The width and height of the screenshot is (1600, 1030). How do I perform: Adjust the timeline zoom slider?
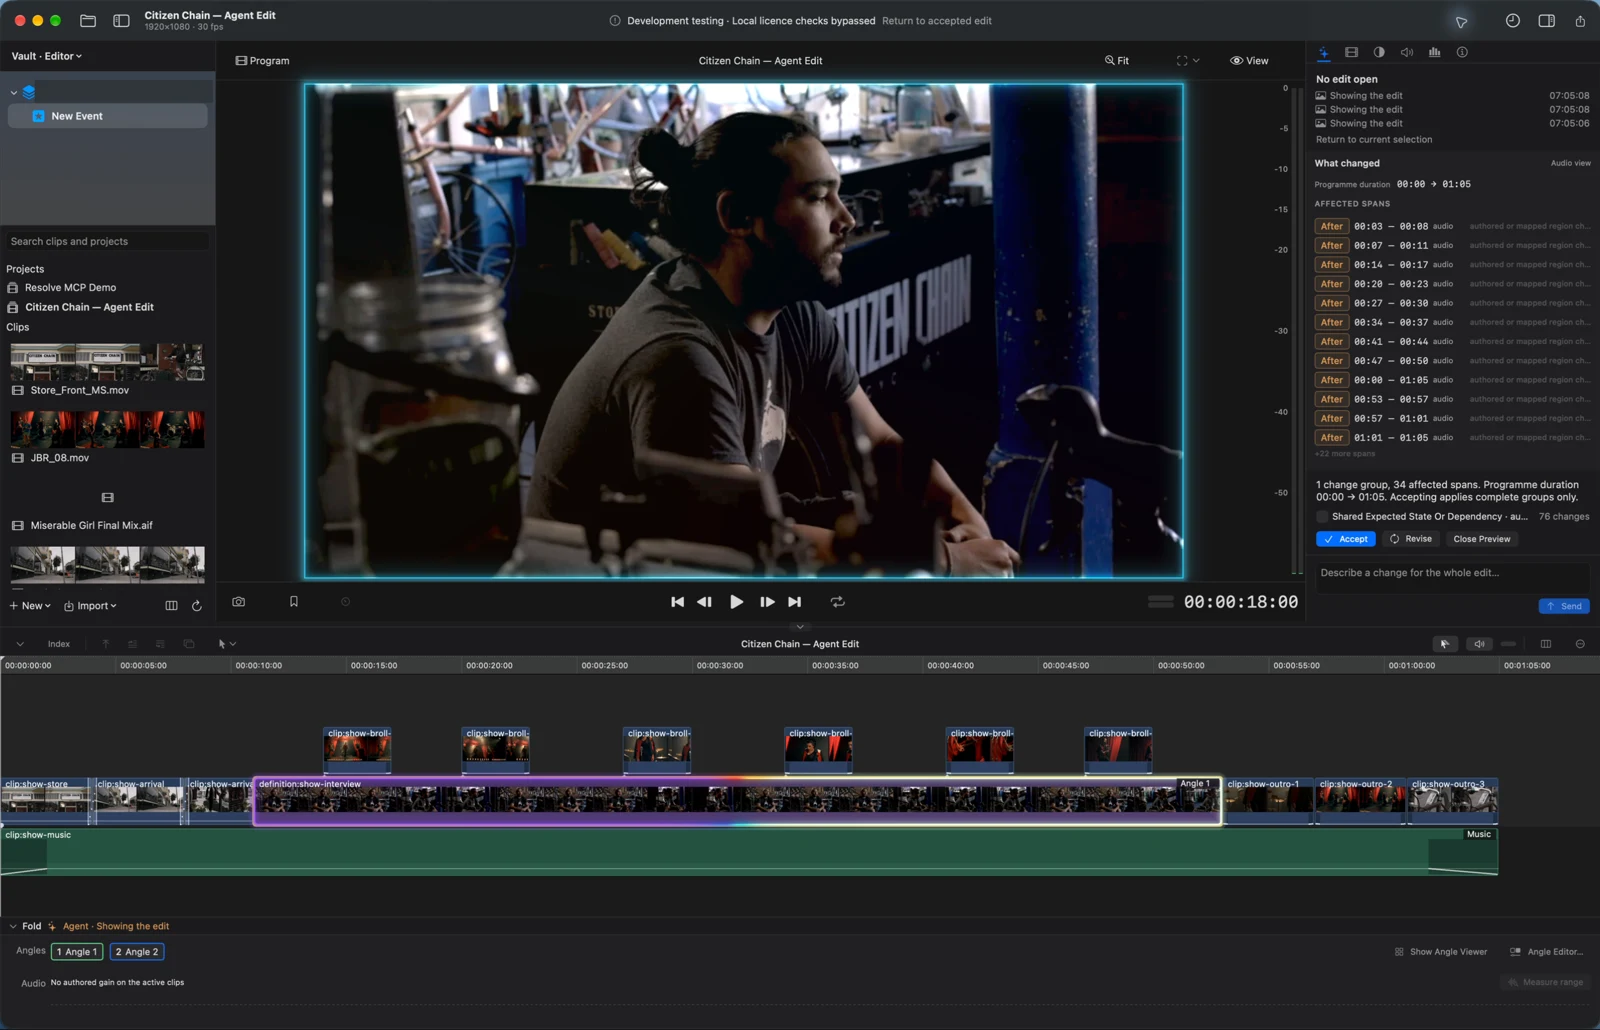coord(1509,644)
